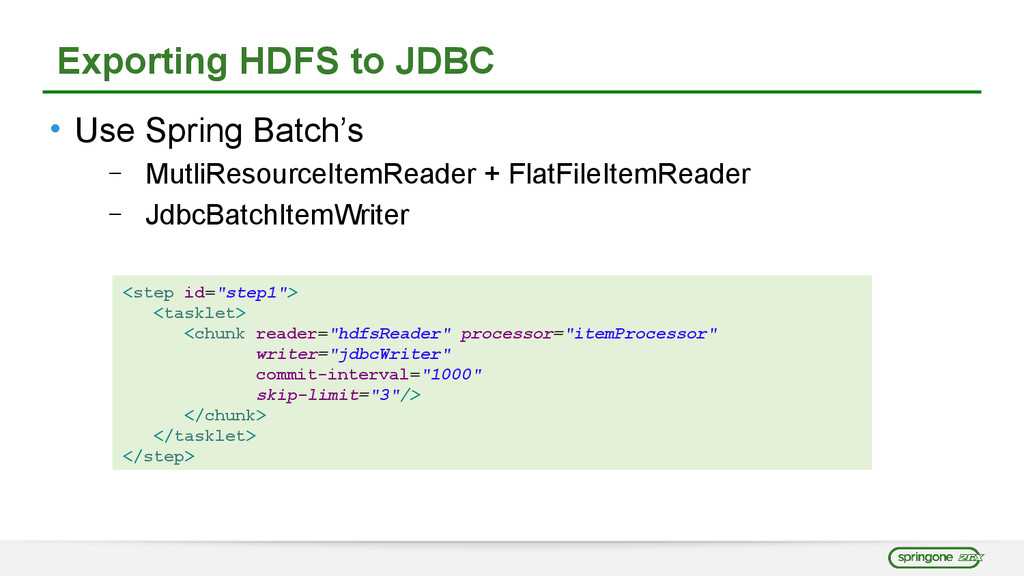Screen dimensions: 1024x576
Task: Click the '<chunk' opening tag in the code
Action: click(x=214, y=334)
